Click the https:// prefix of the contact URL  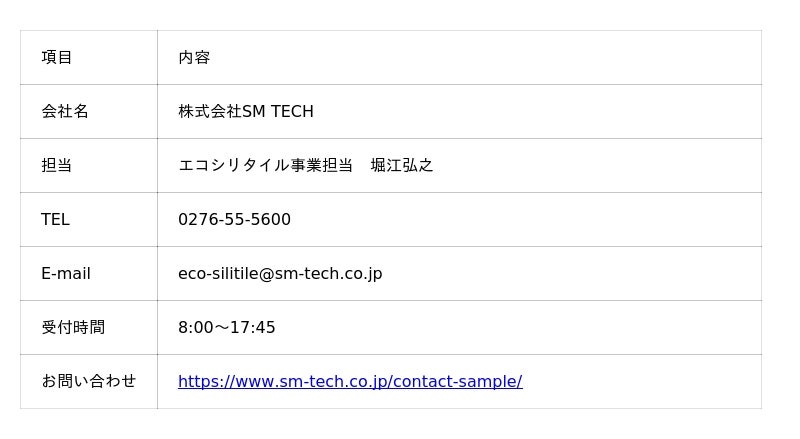(207, 381)
